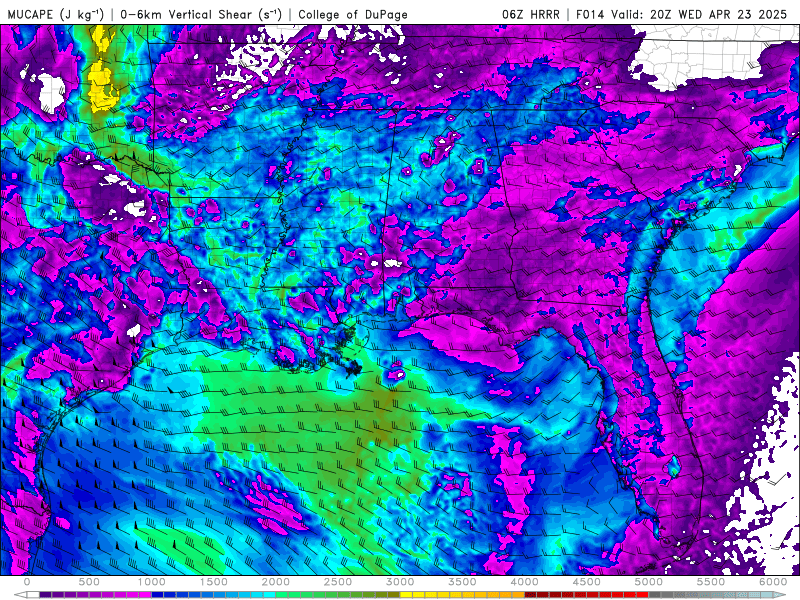Screen dimensions: 800x600
Task: Click the first dark blue swatch below 1000
Action: tap(158, 594)
